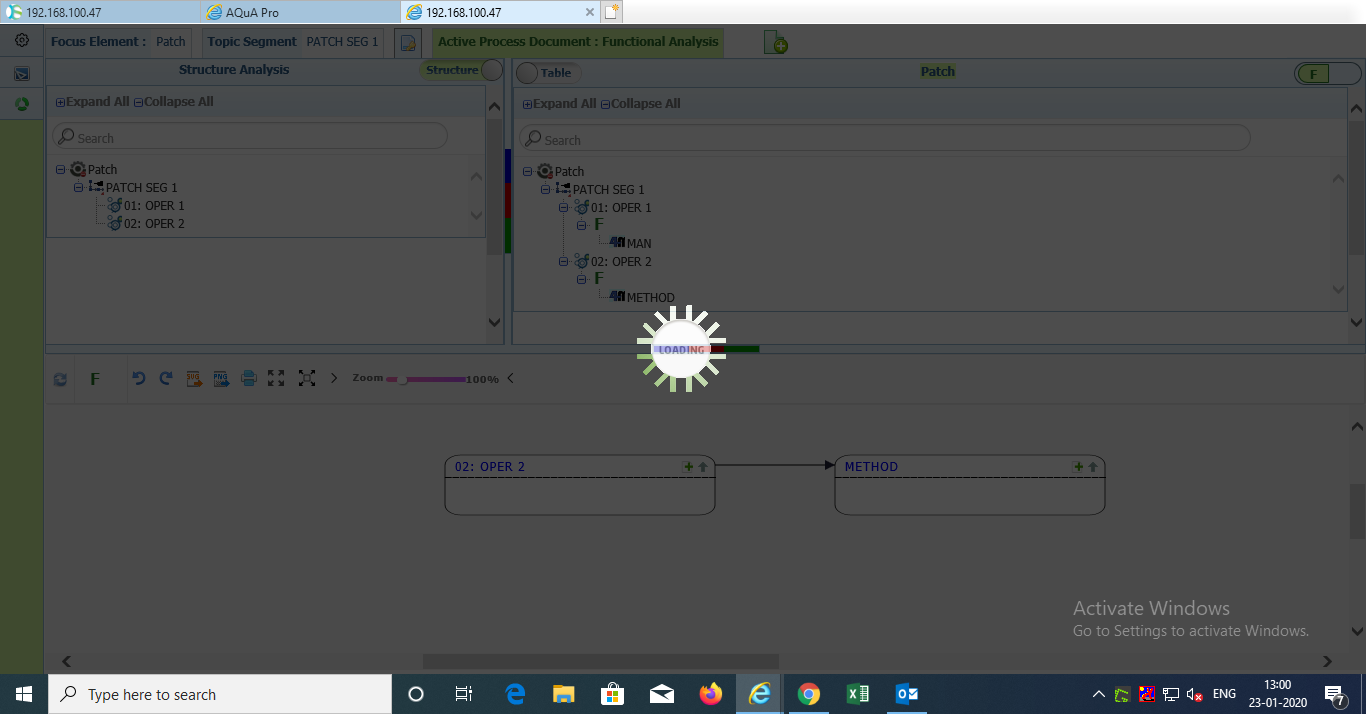1366x714 pixels.
Task: Select 01: OPER 1 in Structure Analysis tree
Action: 154,206
